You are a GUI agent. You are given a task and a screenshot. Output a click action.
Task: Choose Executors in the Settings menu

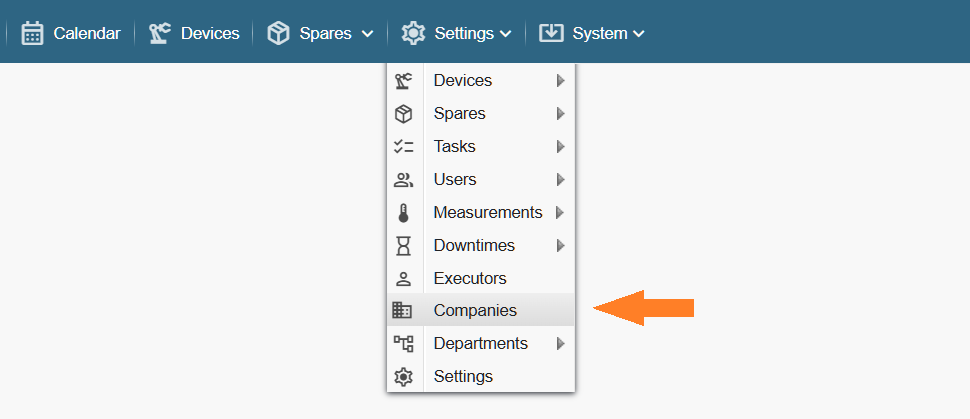(470, 278)
